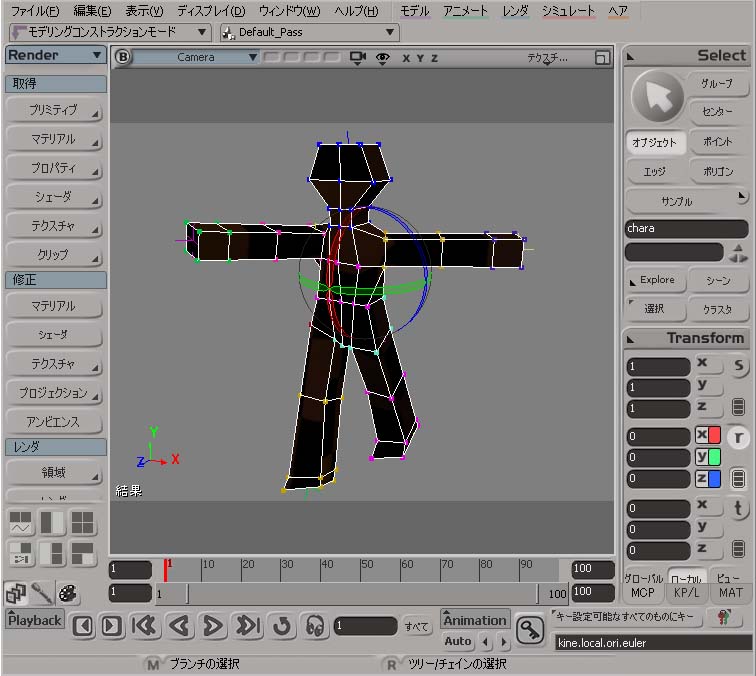Toggle the rotation X red axis button
The image size is (756, 676).
pos(708,435)
